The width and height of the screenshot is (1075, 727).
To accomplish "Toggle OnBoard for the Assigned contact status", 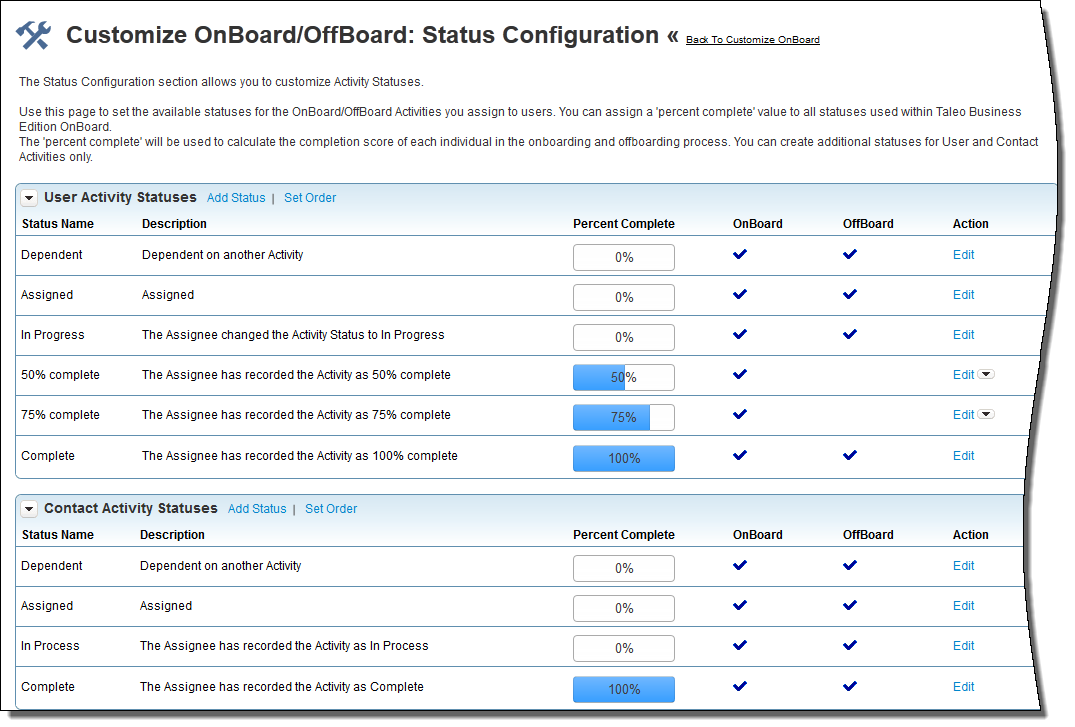I will click(740, 605).
